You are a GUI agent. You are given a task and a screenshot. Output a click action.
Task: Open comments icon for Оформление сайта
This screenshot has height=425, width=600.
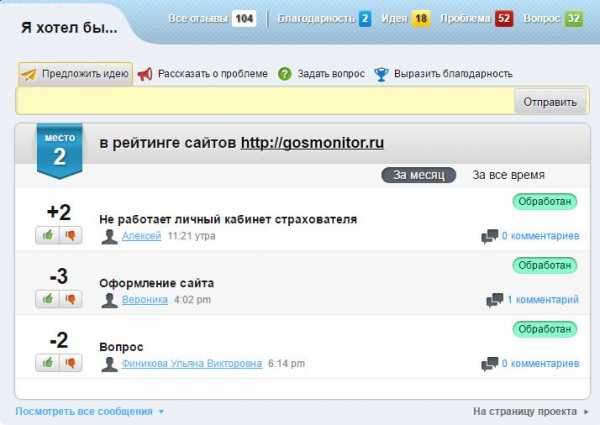tap(494, 300)
